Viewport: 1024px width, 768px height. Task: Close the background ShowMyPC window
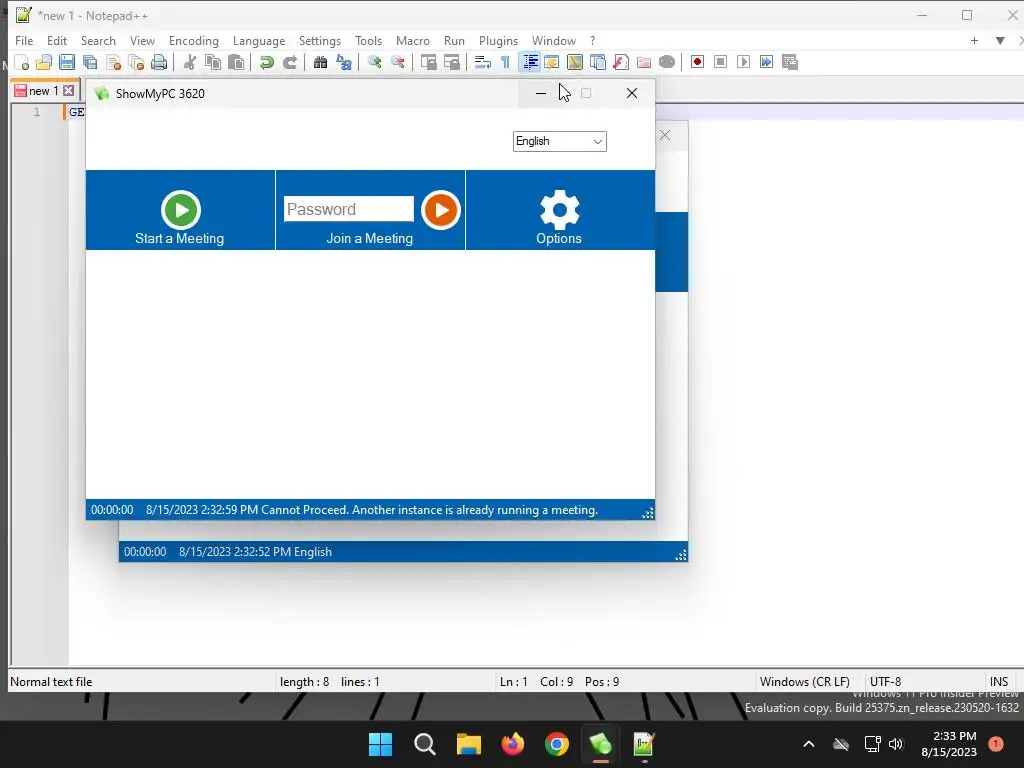click(x=665, y=135)
